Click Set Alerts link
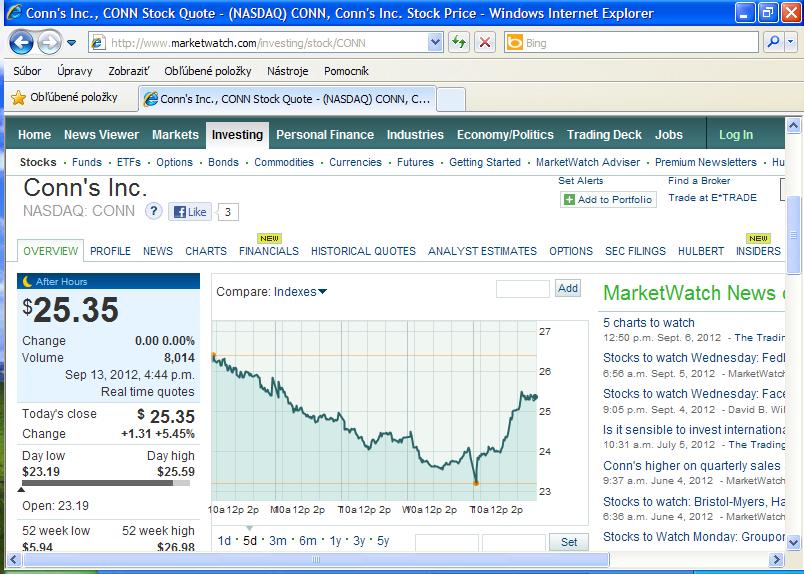This screenshot has height=574, width=804. click(x=580, y=181)
